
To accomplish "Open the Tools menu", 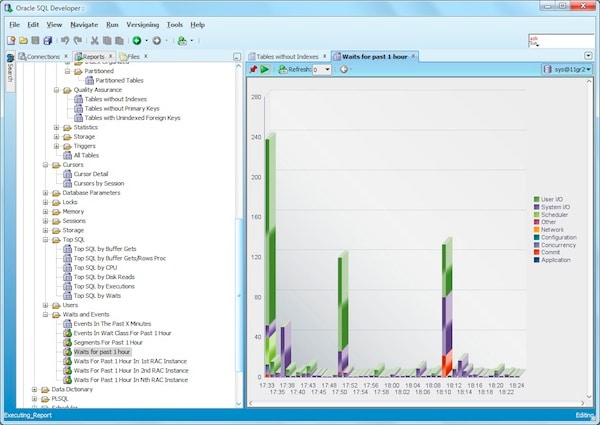I will pos(174,25).
